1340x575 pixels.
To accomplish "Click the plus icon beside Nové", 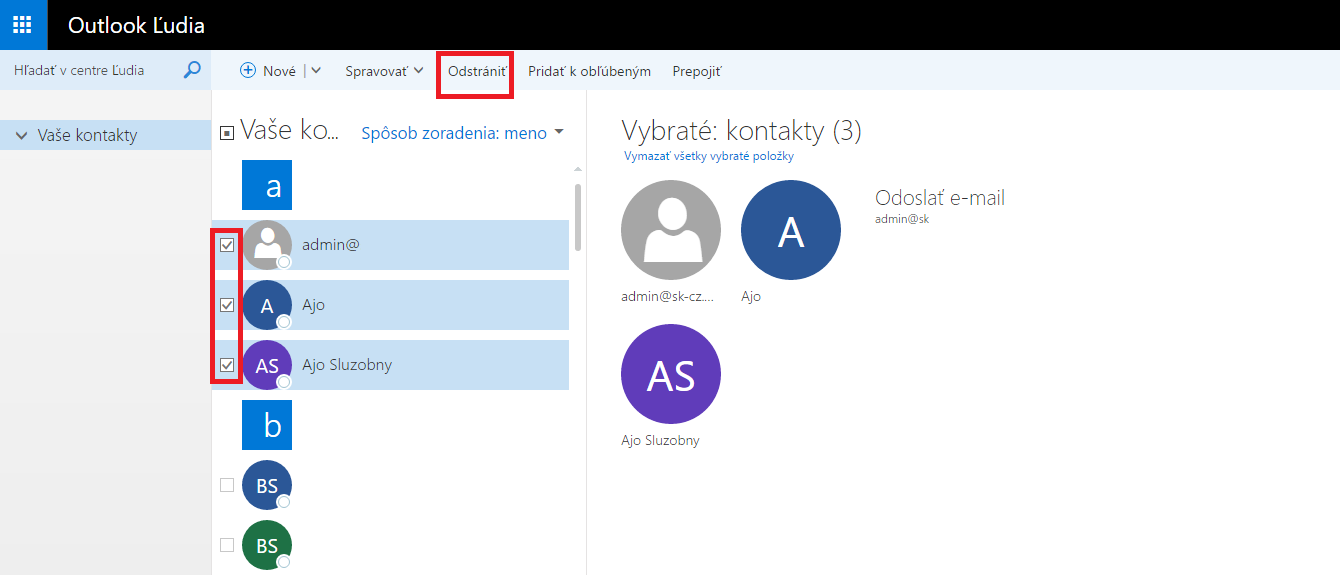I will 248,71.
